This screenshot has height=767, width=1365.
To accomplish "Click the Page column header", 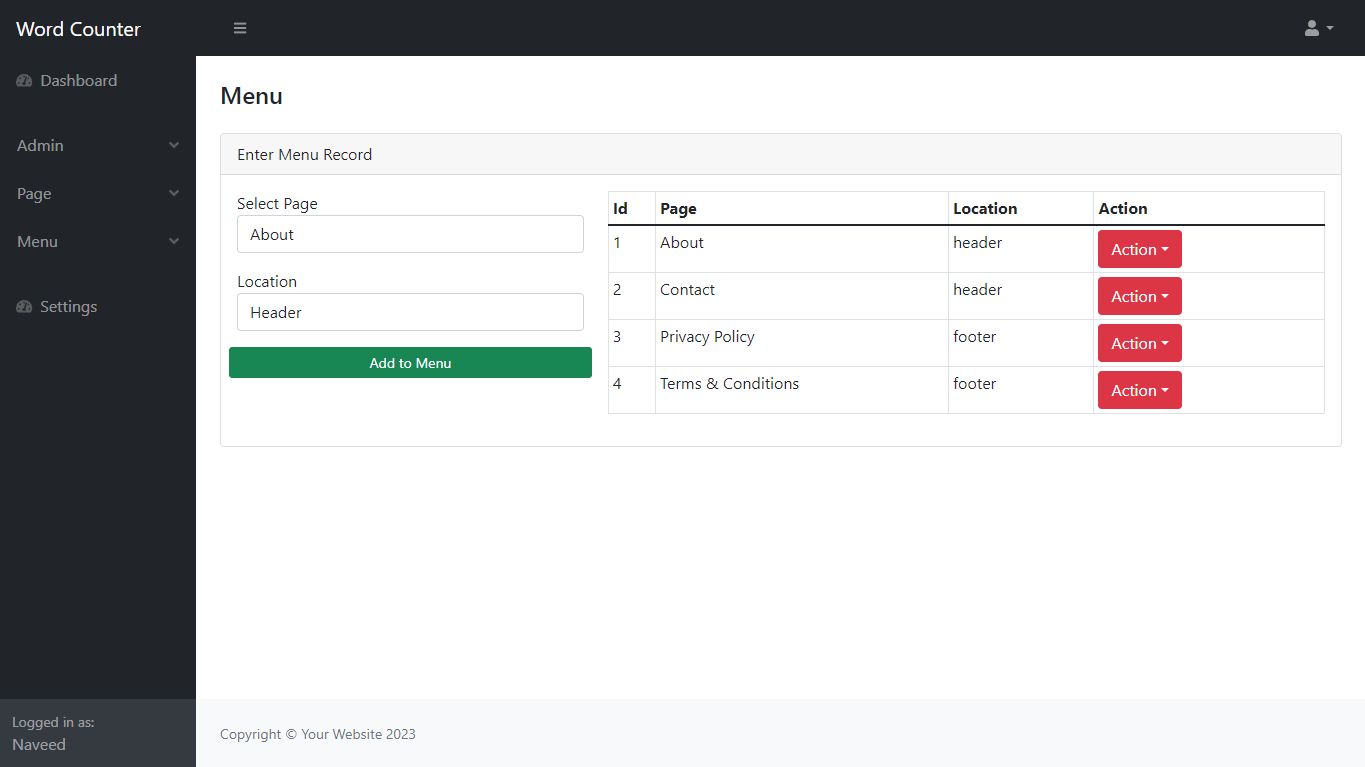I will point(678,209).
